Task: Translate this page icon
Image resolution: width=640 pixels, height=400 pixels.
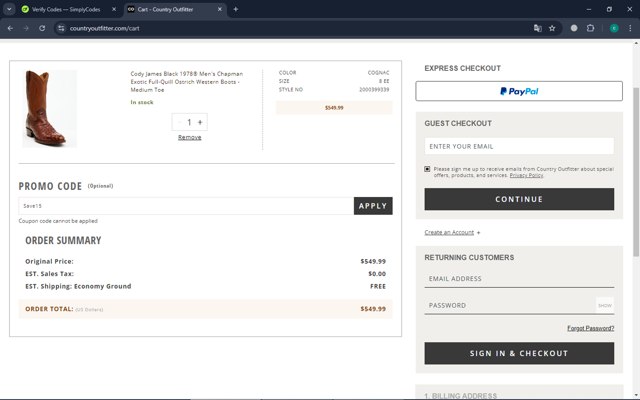Action: pos(538,28)
